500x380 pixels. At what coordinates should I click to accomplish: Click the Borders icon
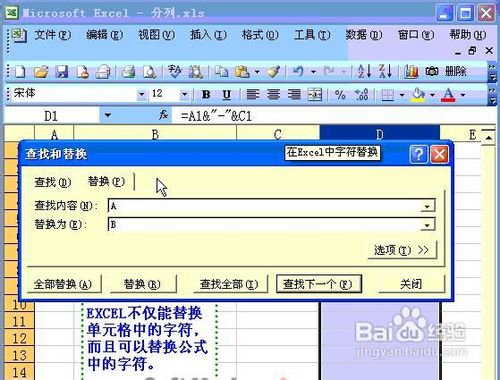[x=388, y=95]
